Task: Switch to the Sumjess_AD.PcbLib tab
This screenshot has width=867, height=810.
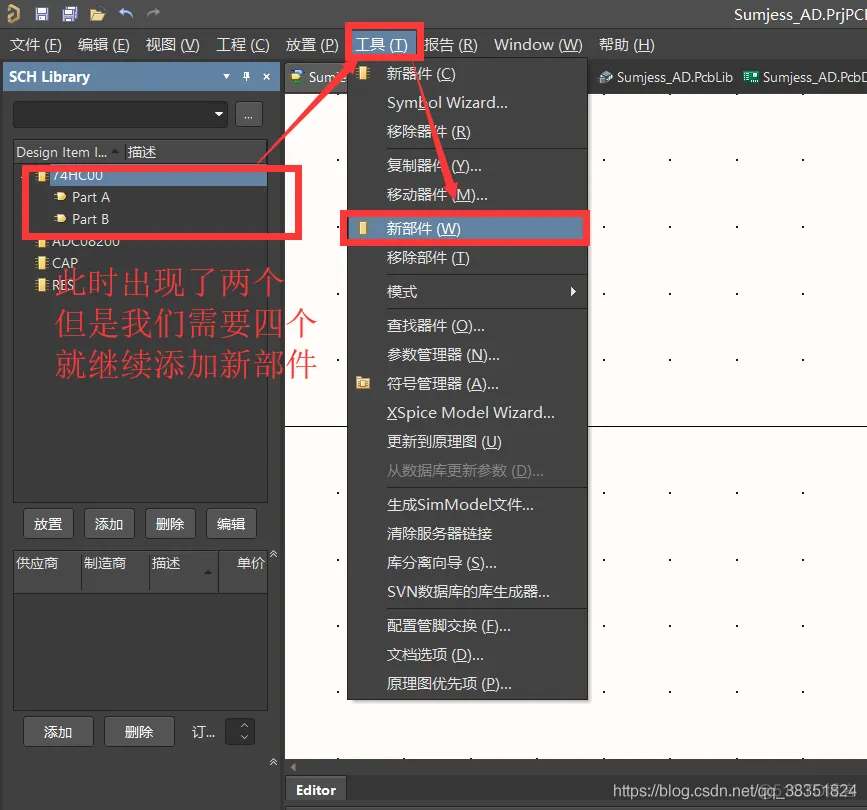Action: (x=666, y=77)
